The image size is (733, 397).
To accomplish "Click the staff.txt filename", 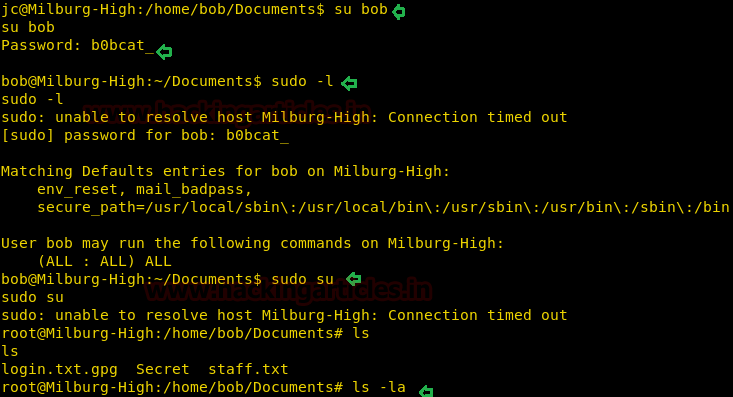I will pos(248,369).
